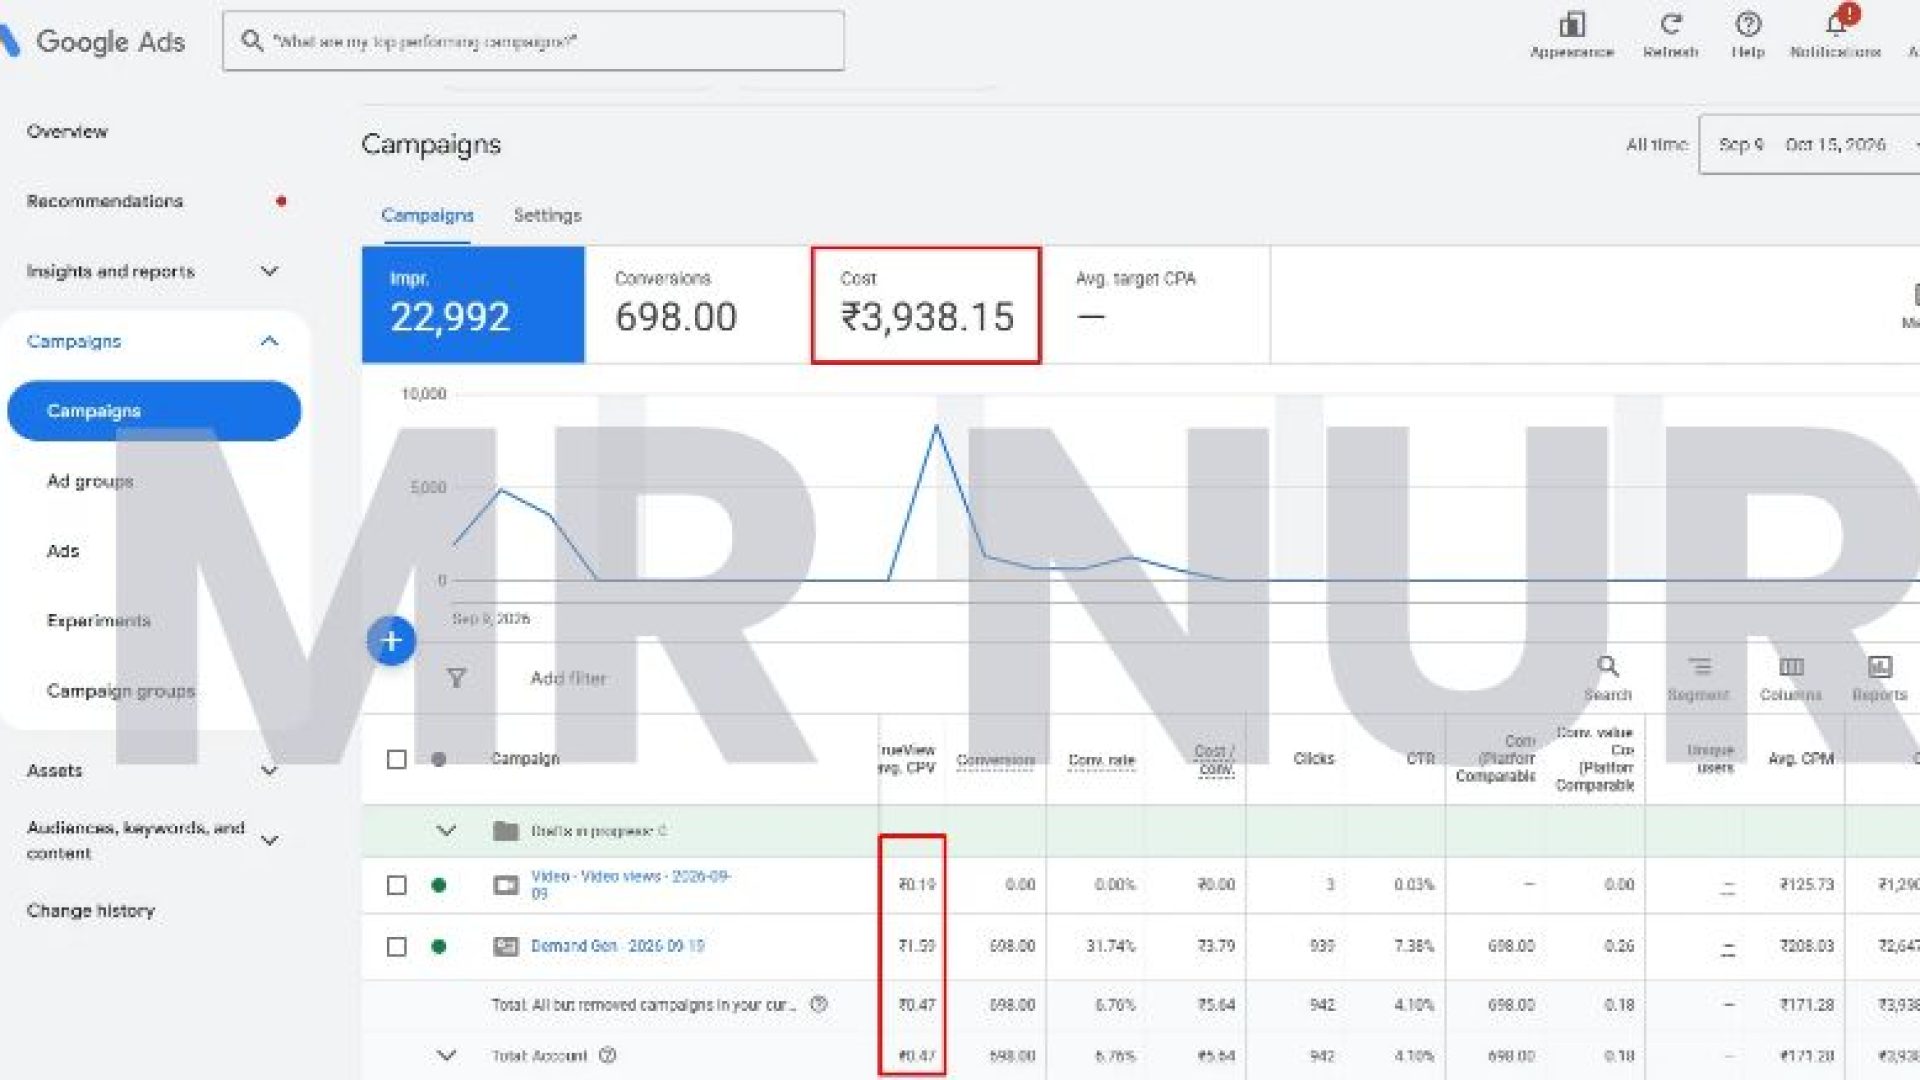Click the Refresh icon
Viewport: 1920px width, 1080px height.
[x=1670, y=25]
